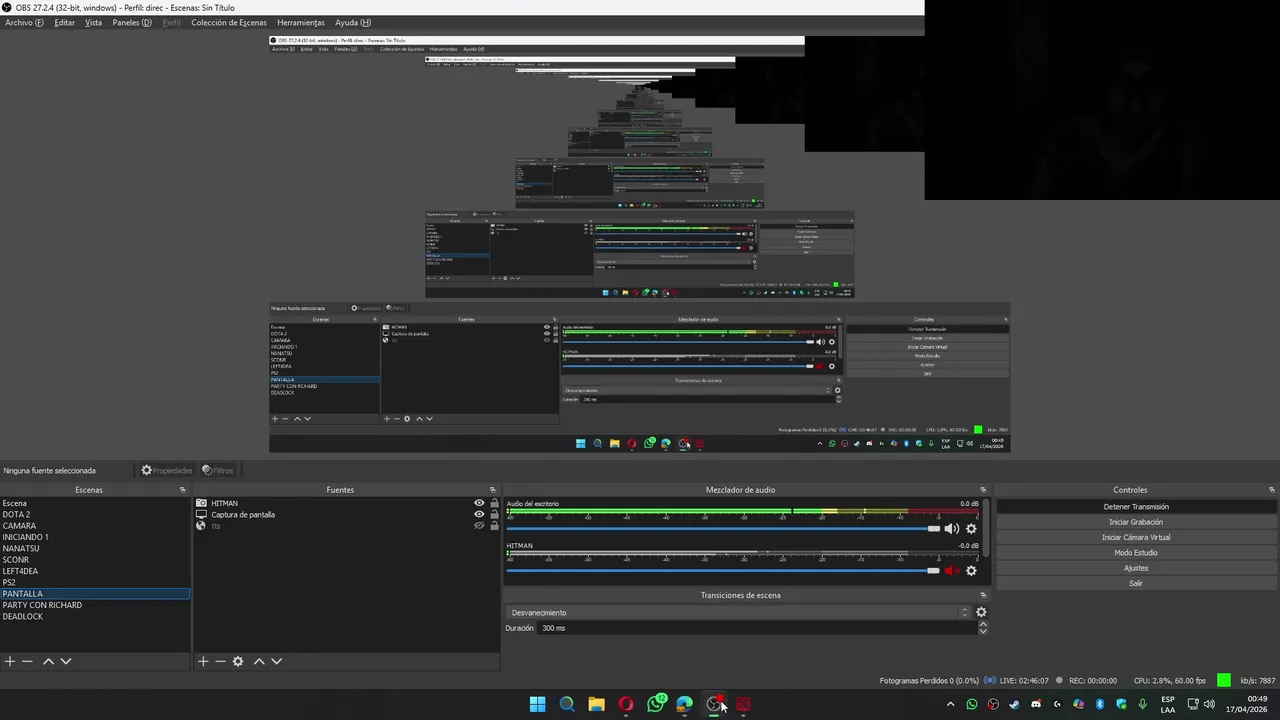
Task: Select the DEADLOCK scene
Action: [x=95, y=617]
